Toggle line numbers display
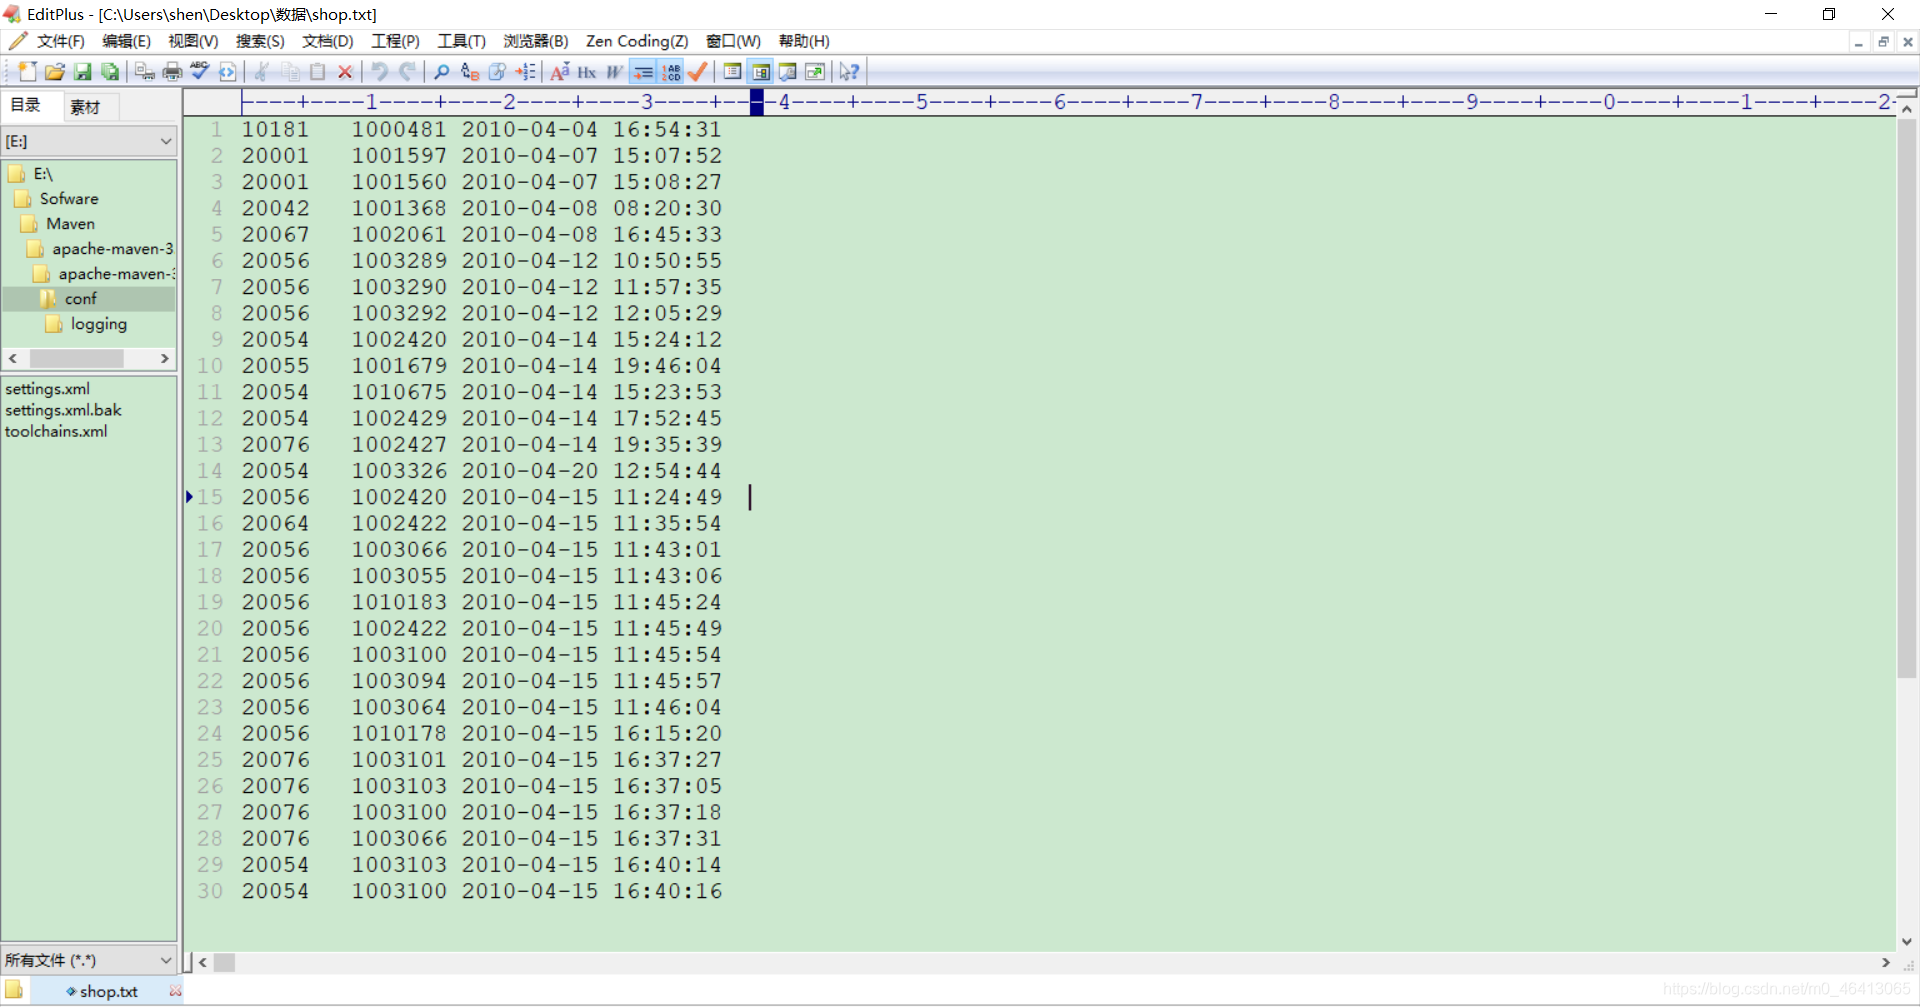 671,72
